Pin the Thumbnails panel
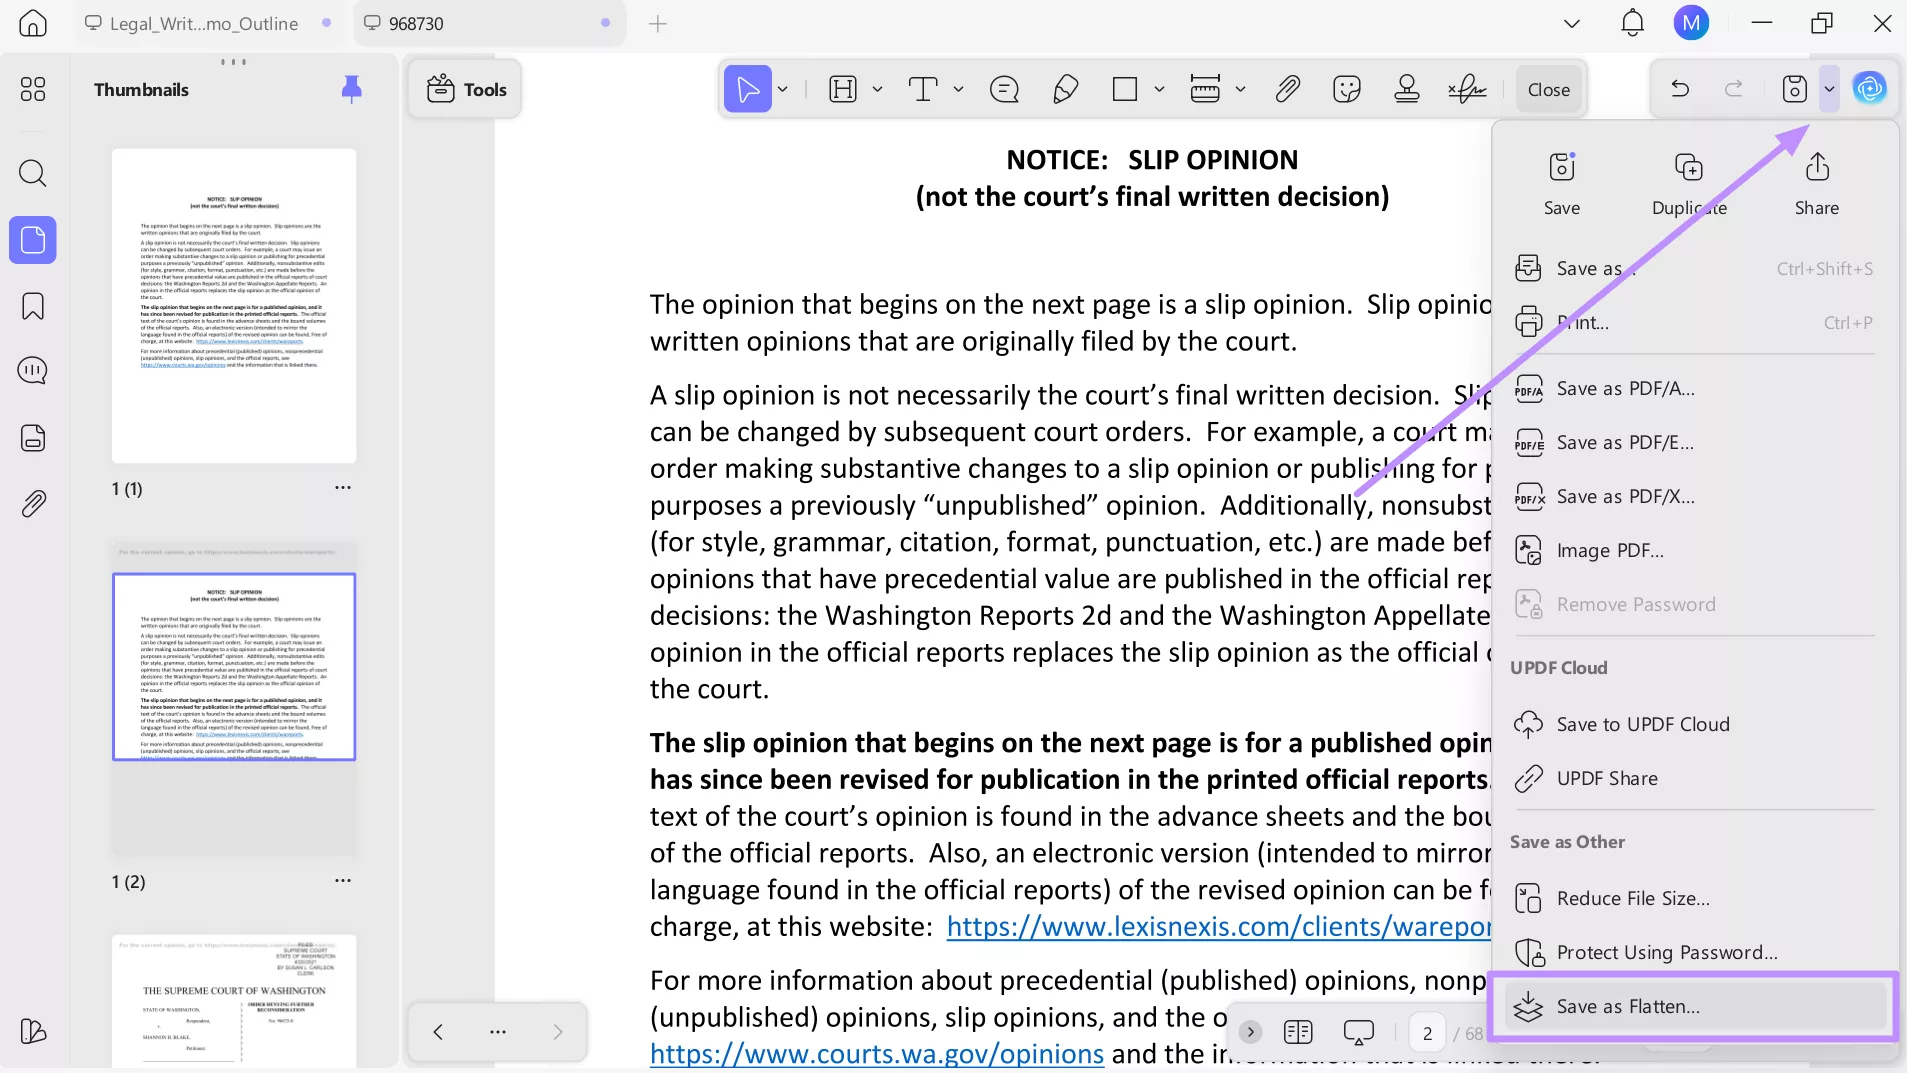 [x=351, y=89]
